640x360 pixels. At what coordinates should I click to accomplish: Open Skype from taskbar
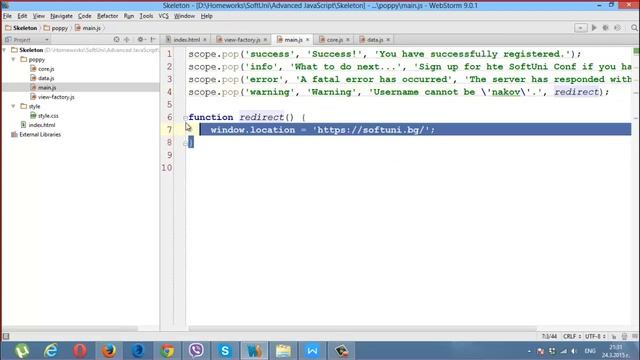[225, 351]
